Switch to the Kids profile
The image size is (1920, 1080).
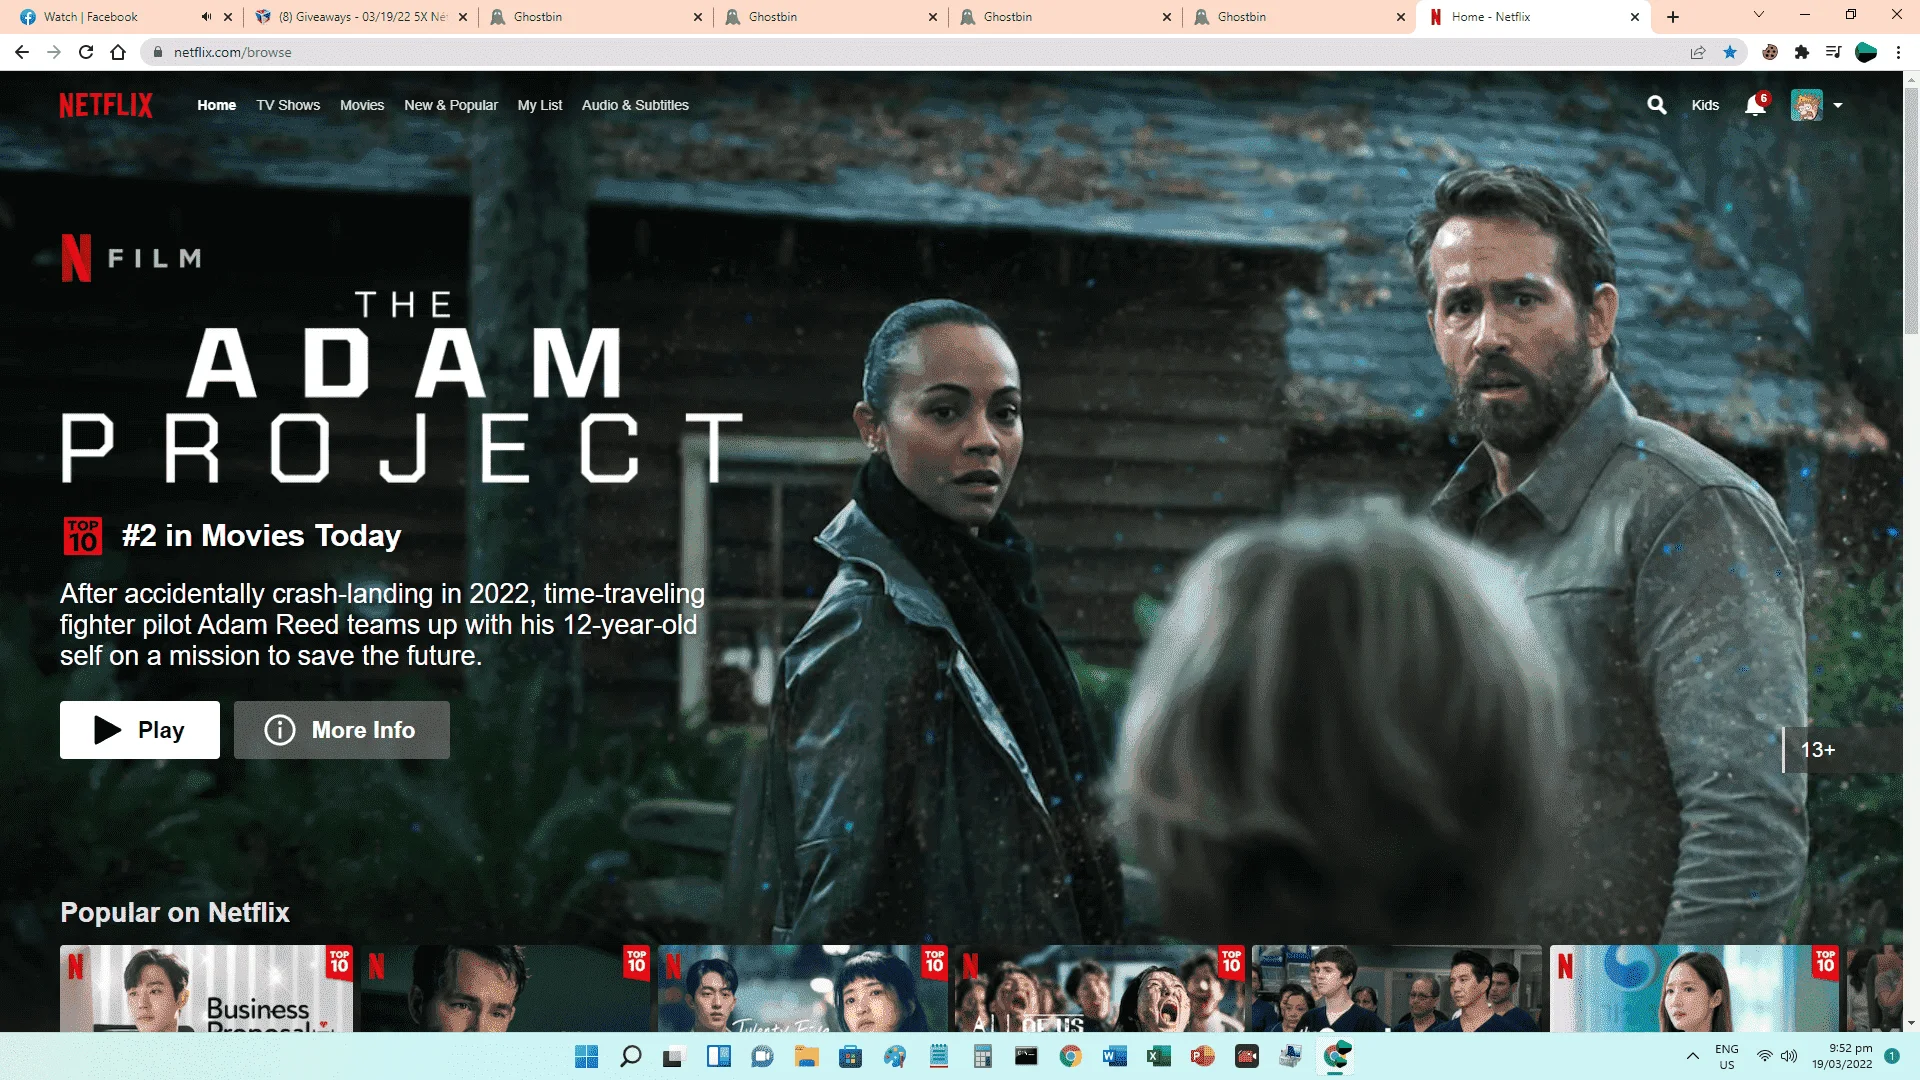coord(1705,105)
